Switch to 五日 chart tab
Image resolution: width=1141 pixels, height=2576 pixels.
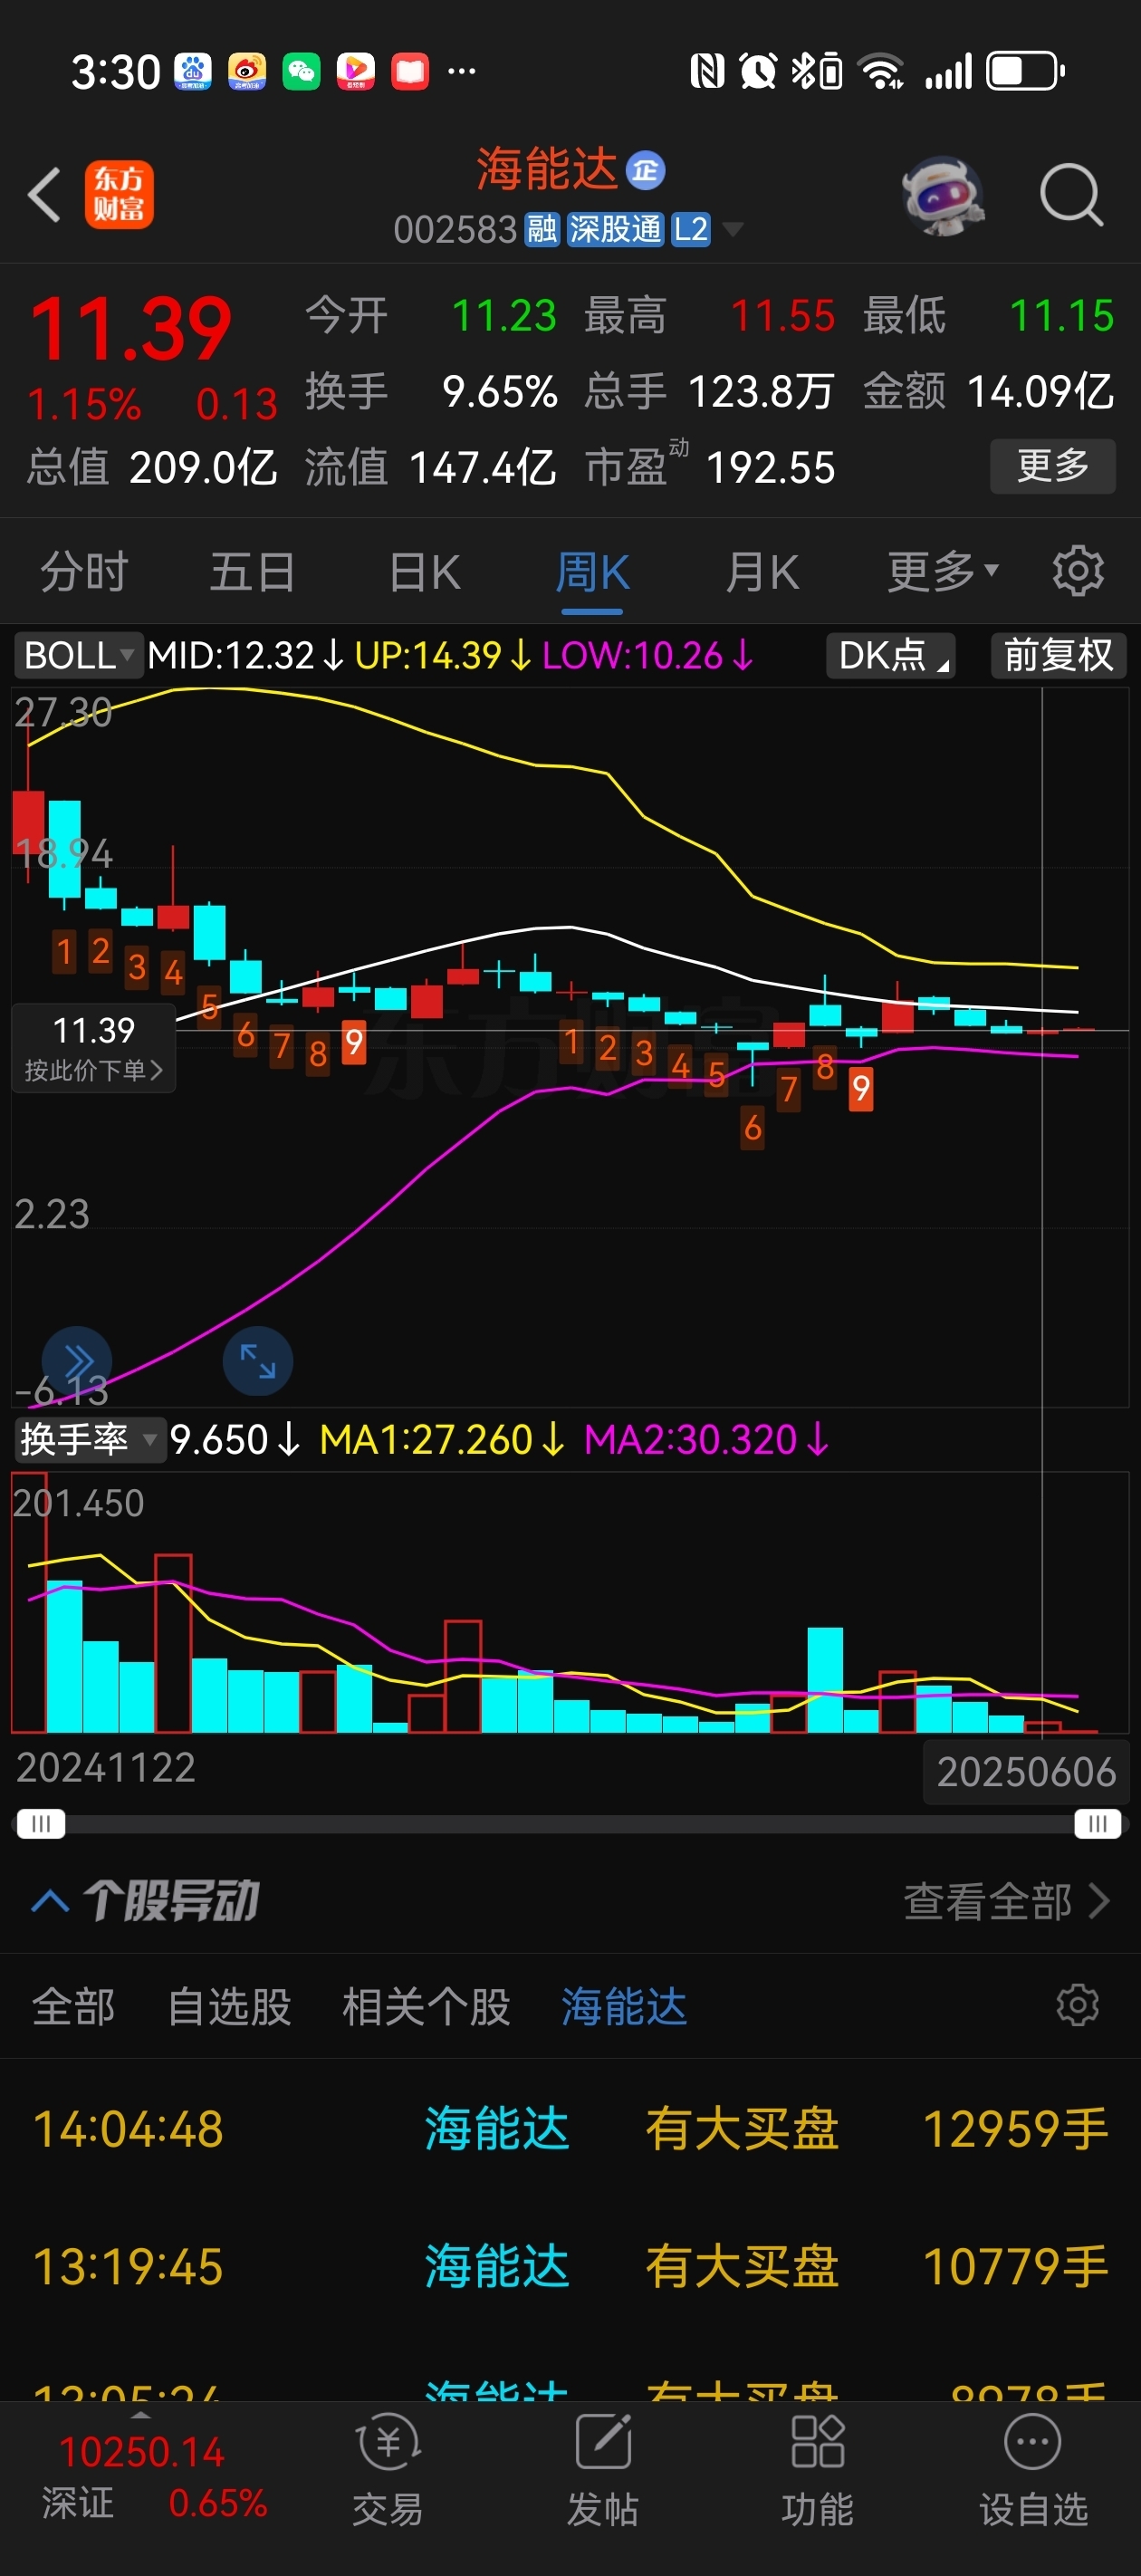[x=252, y=572]
